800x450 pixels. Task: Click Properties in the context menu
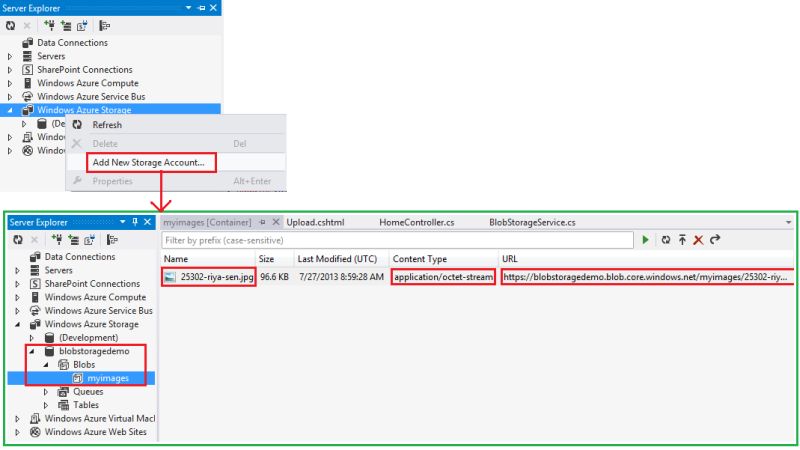176,181
